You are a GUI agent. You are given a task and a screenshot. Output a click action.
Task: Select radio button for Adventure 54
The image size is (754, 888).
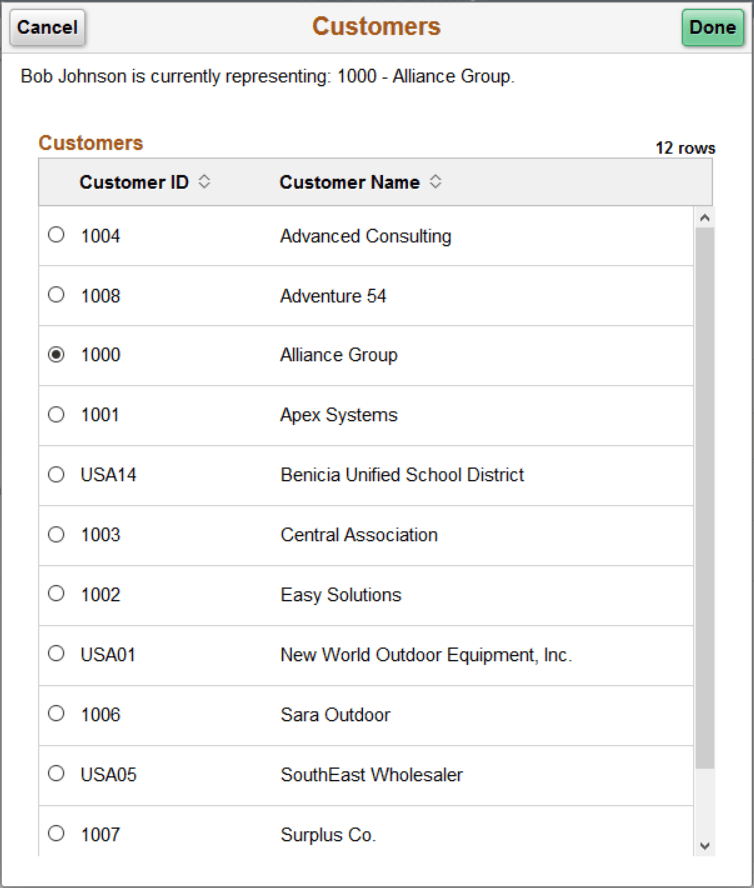click(x=56, y=295)
